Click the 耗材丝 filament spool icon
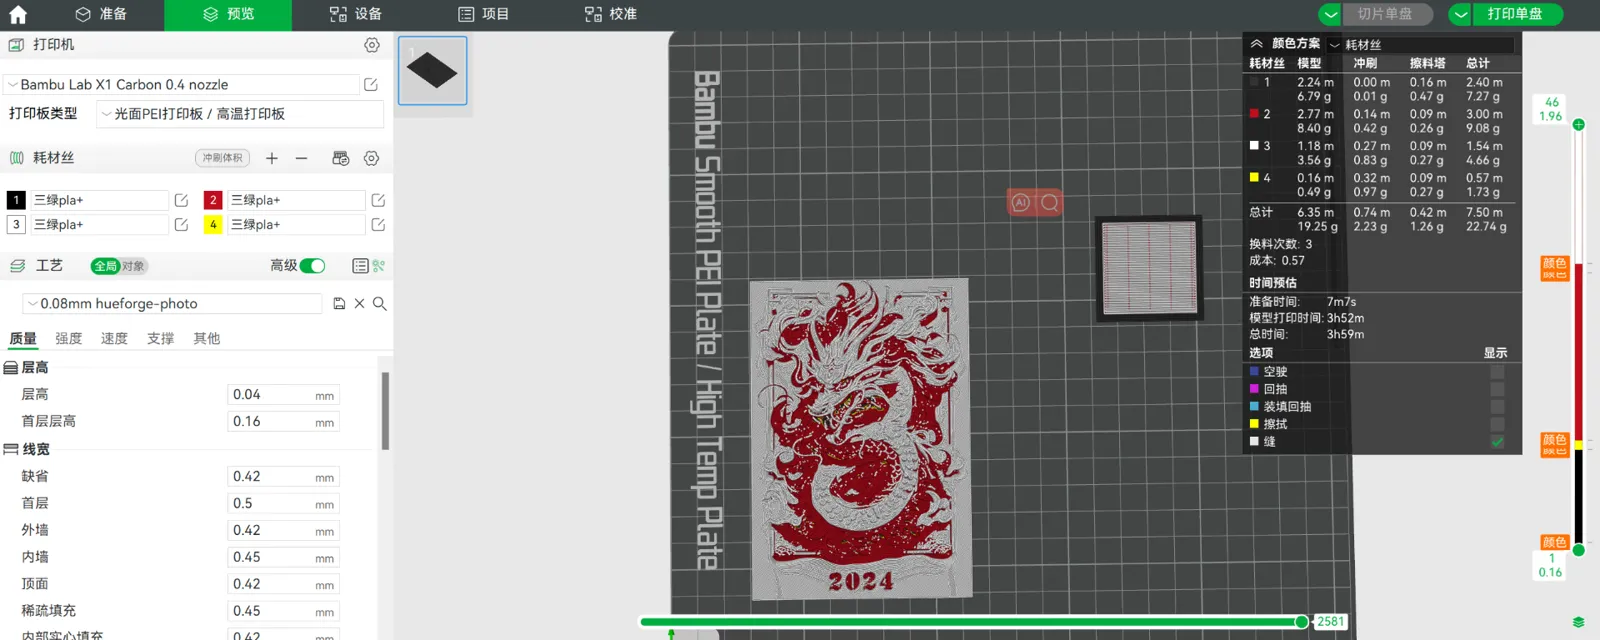1600x640 pixels. pos(16,158)
